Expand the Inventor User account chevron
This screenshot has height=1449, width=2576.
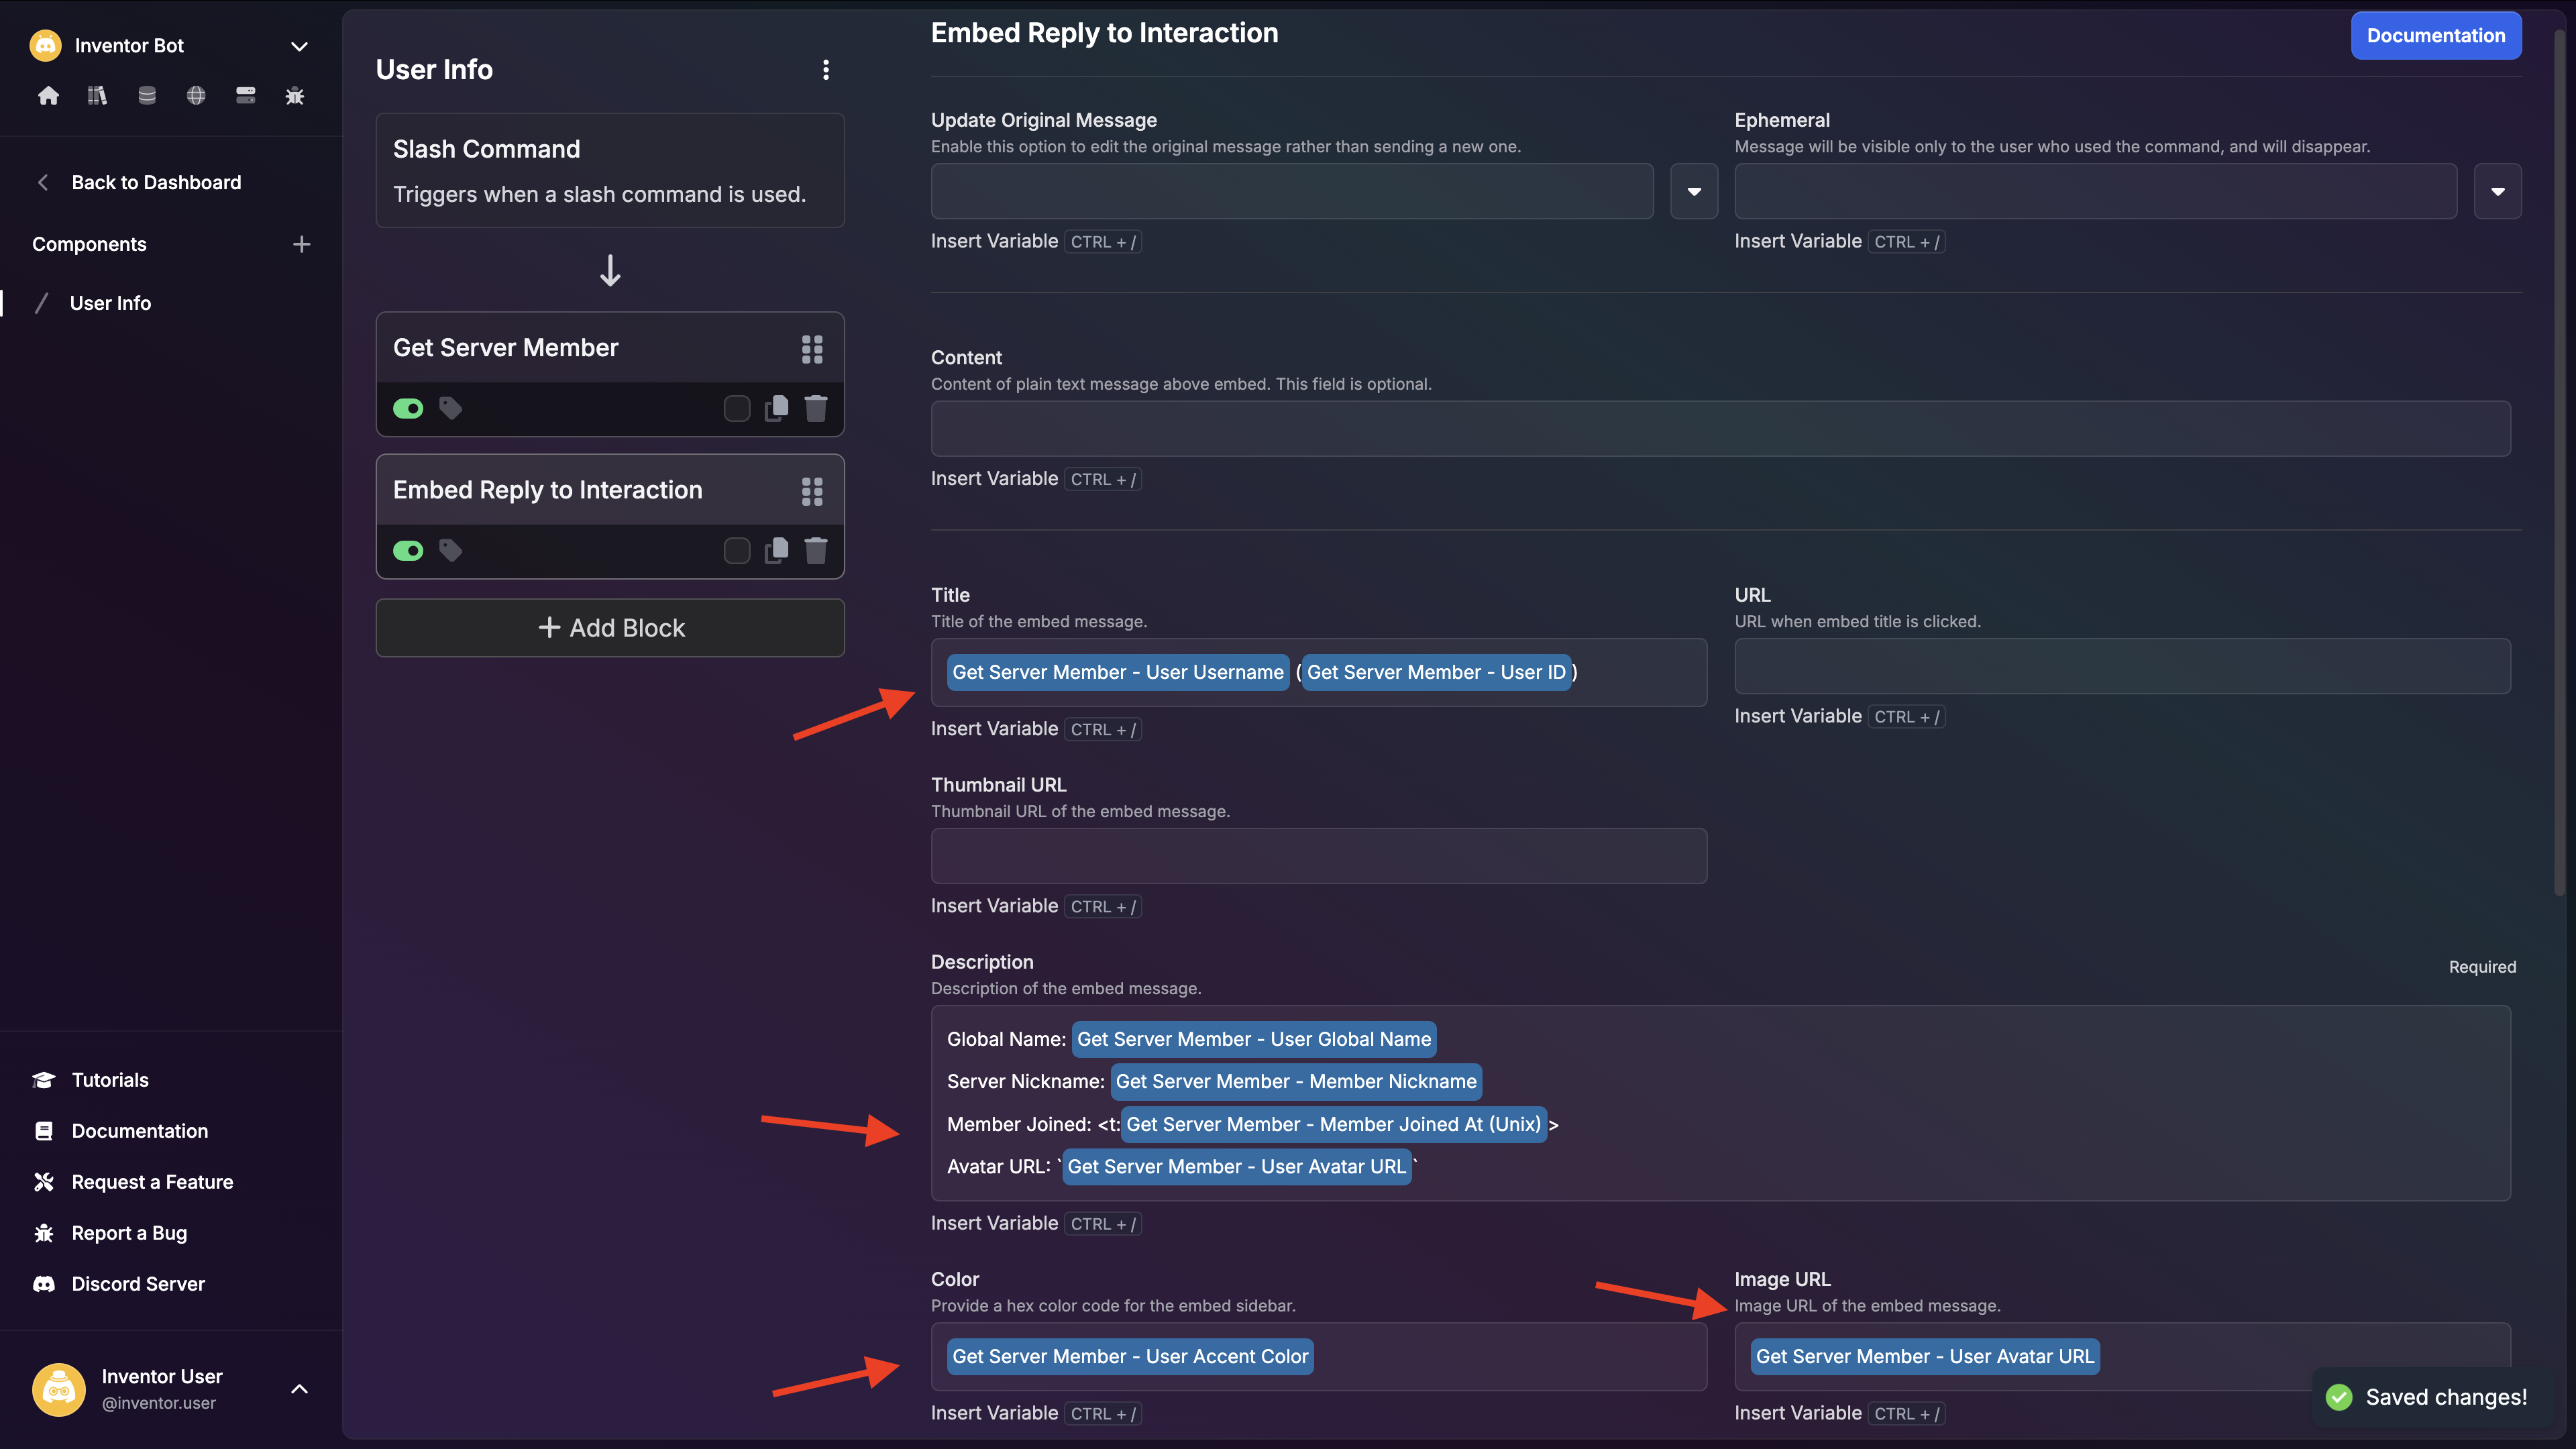(x=299, y=1389)
